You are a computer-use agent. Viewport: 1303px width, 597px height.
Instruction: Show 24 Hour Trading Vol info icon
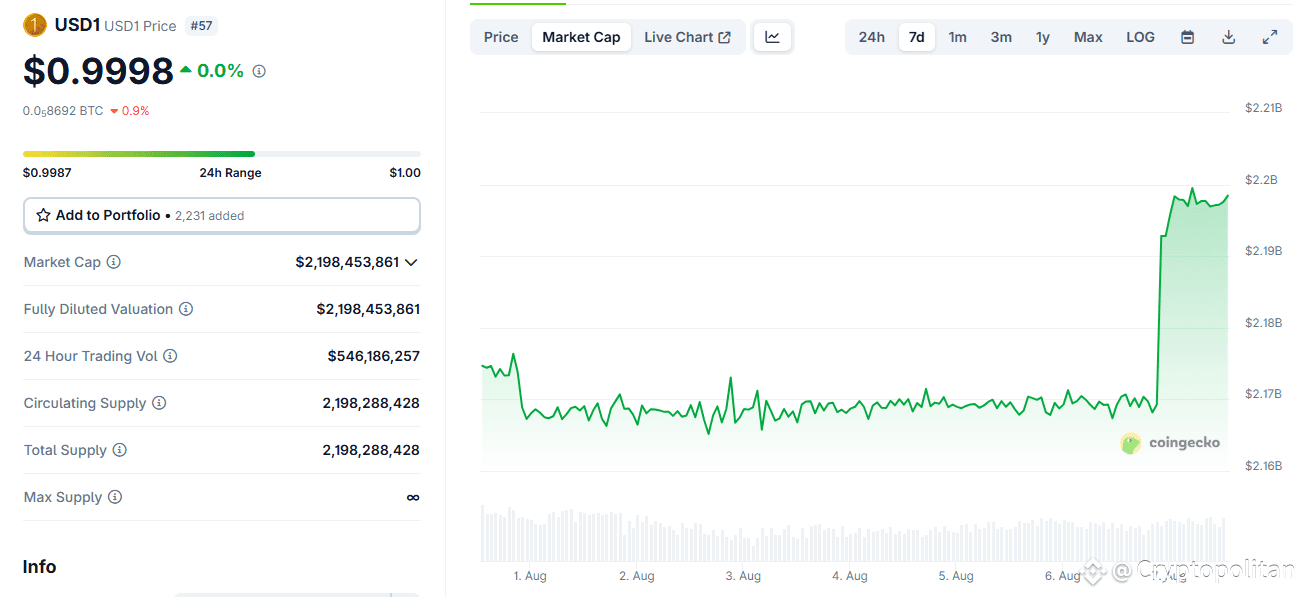pyautogui.click(x=170, y=356)
